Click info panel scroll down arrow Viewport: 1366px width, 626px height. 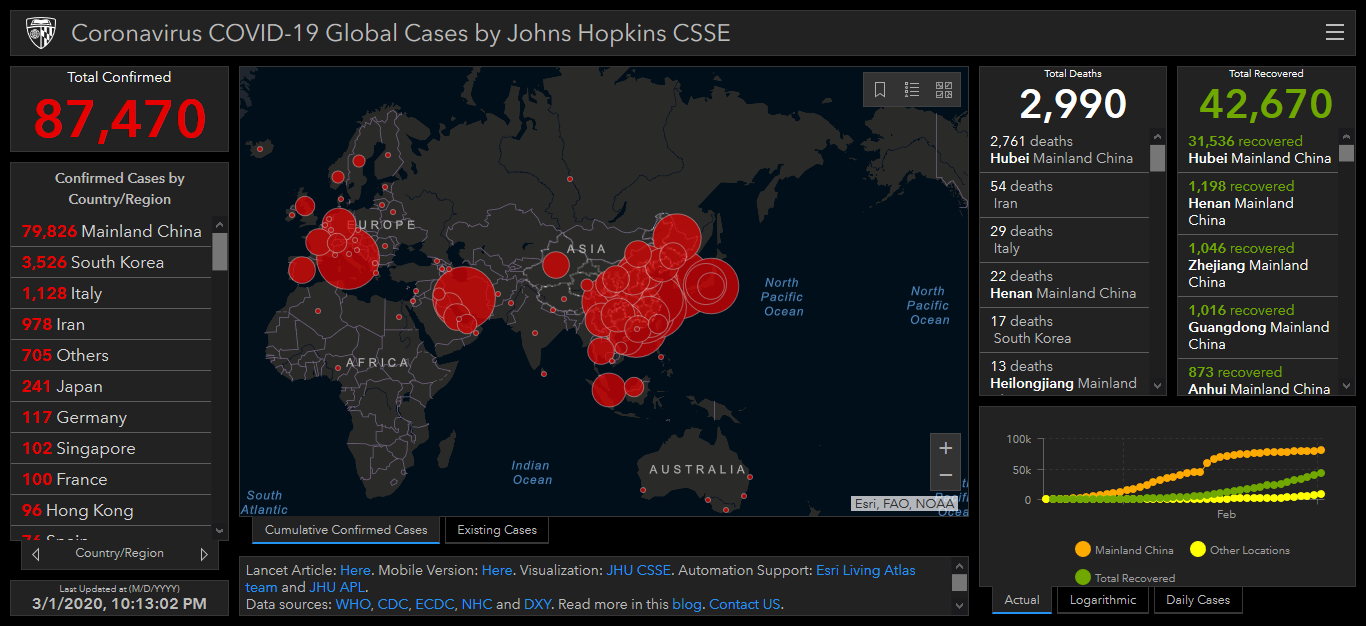point(959,605)
